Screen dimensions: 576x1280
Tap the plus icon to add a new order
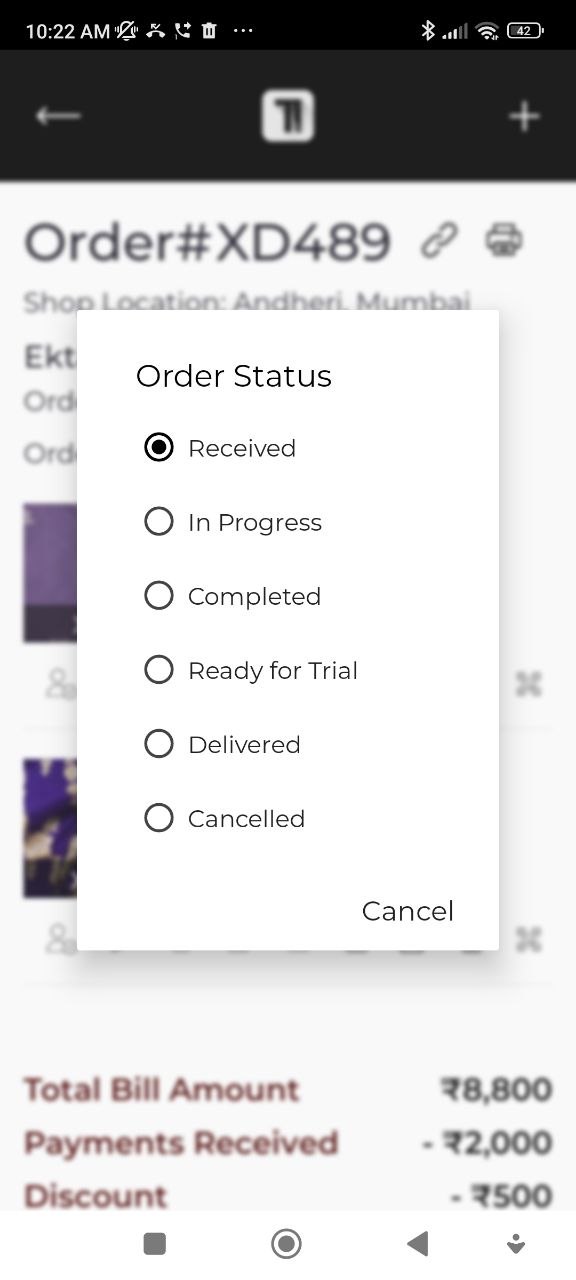(x=523, y=115)
